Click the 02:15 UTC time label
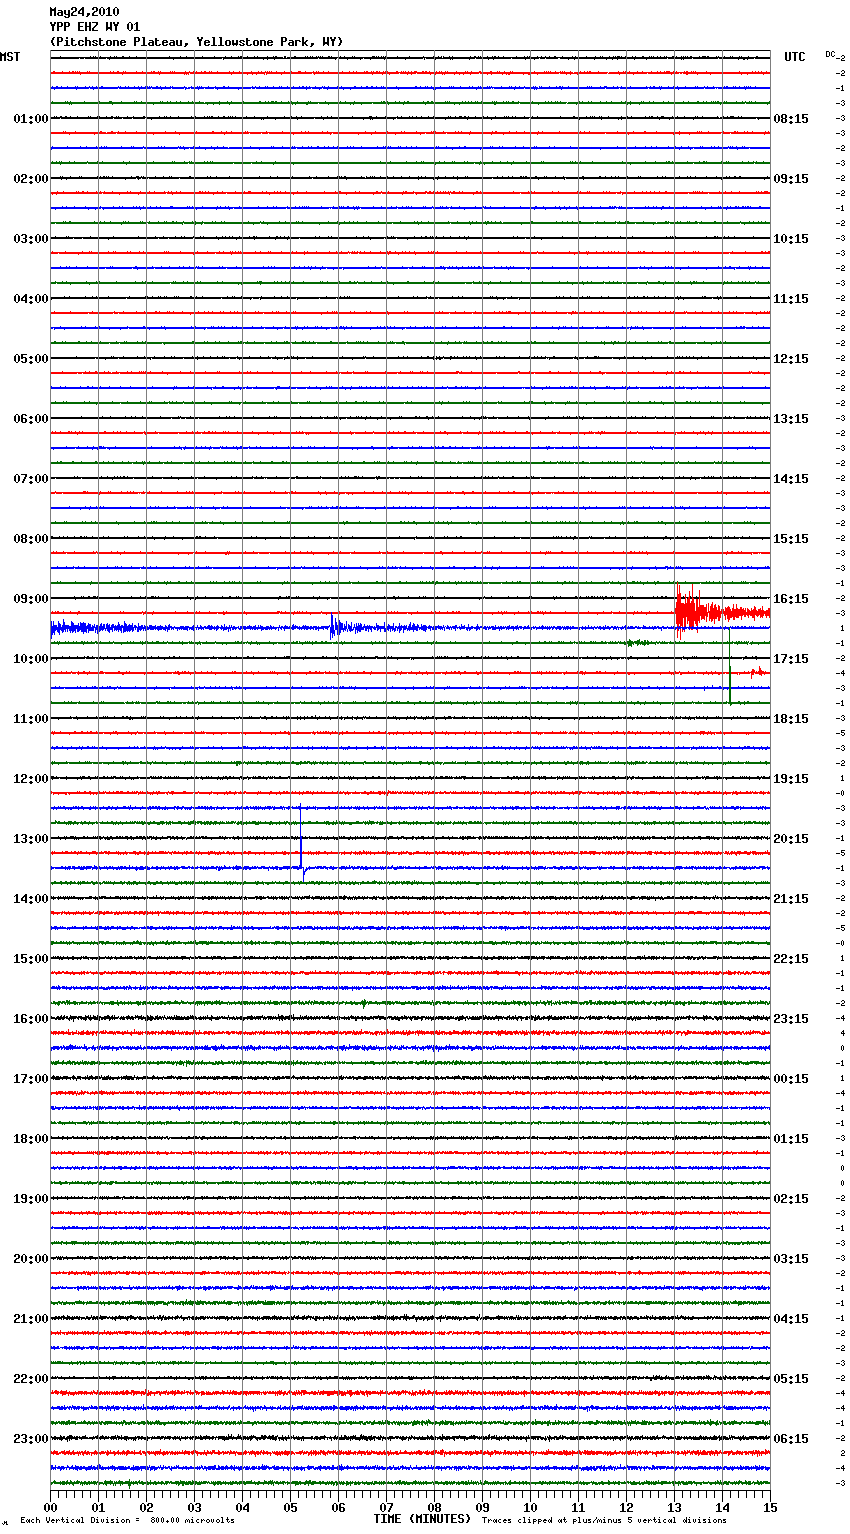 (791, 1199)
